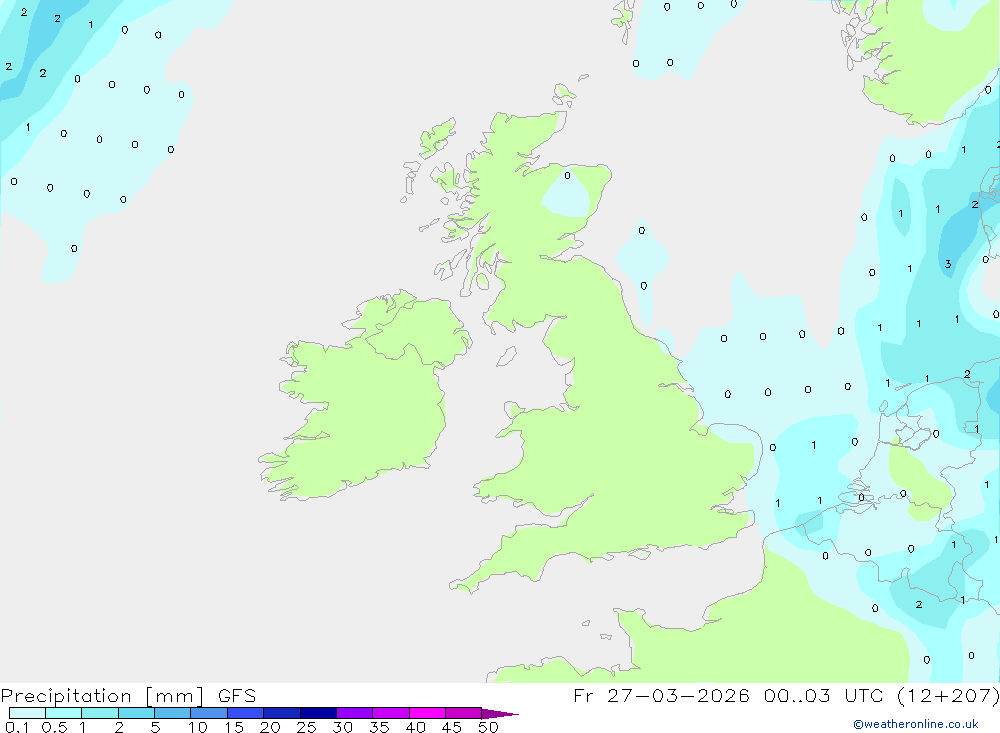Click the '20' legend scale label
1000x733 pixels.
[x=270, y=727]
